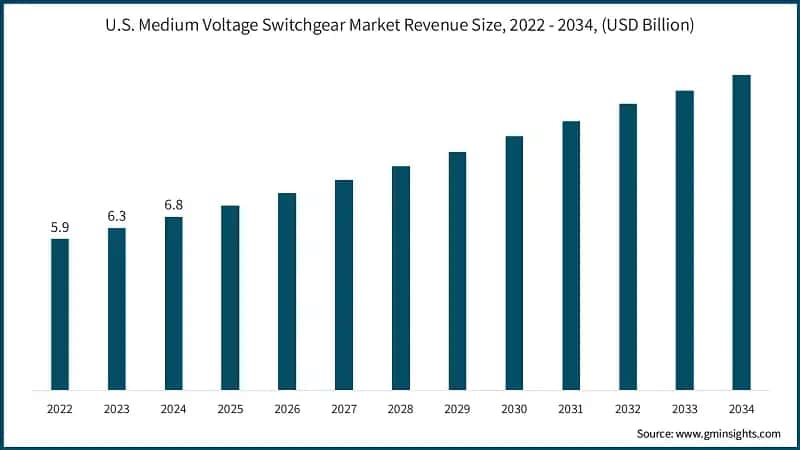Click the 2031 axis label
Image resolution: width=800 pixels, height=450 pixels.
click(571, 409)
